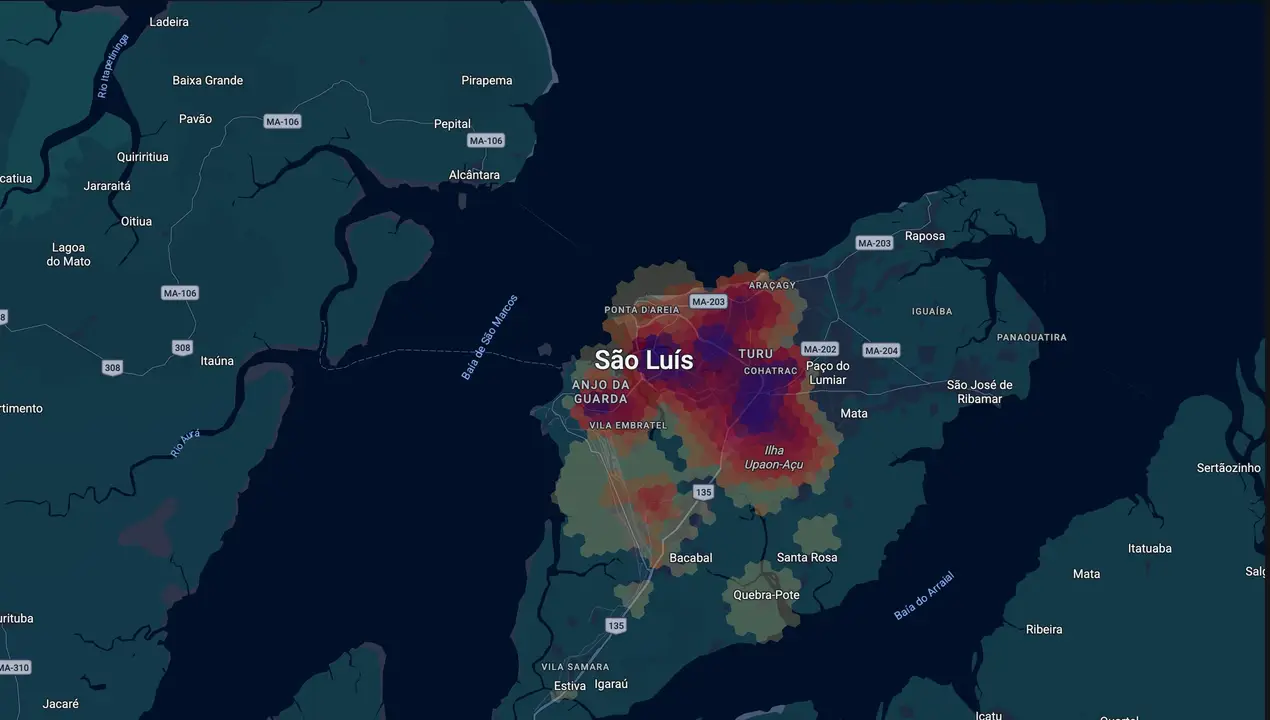Click the MA-310 road shield
Image resolution: width=1270 pixels, height=720 pixels.
[14, 667]
